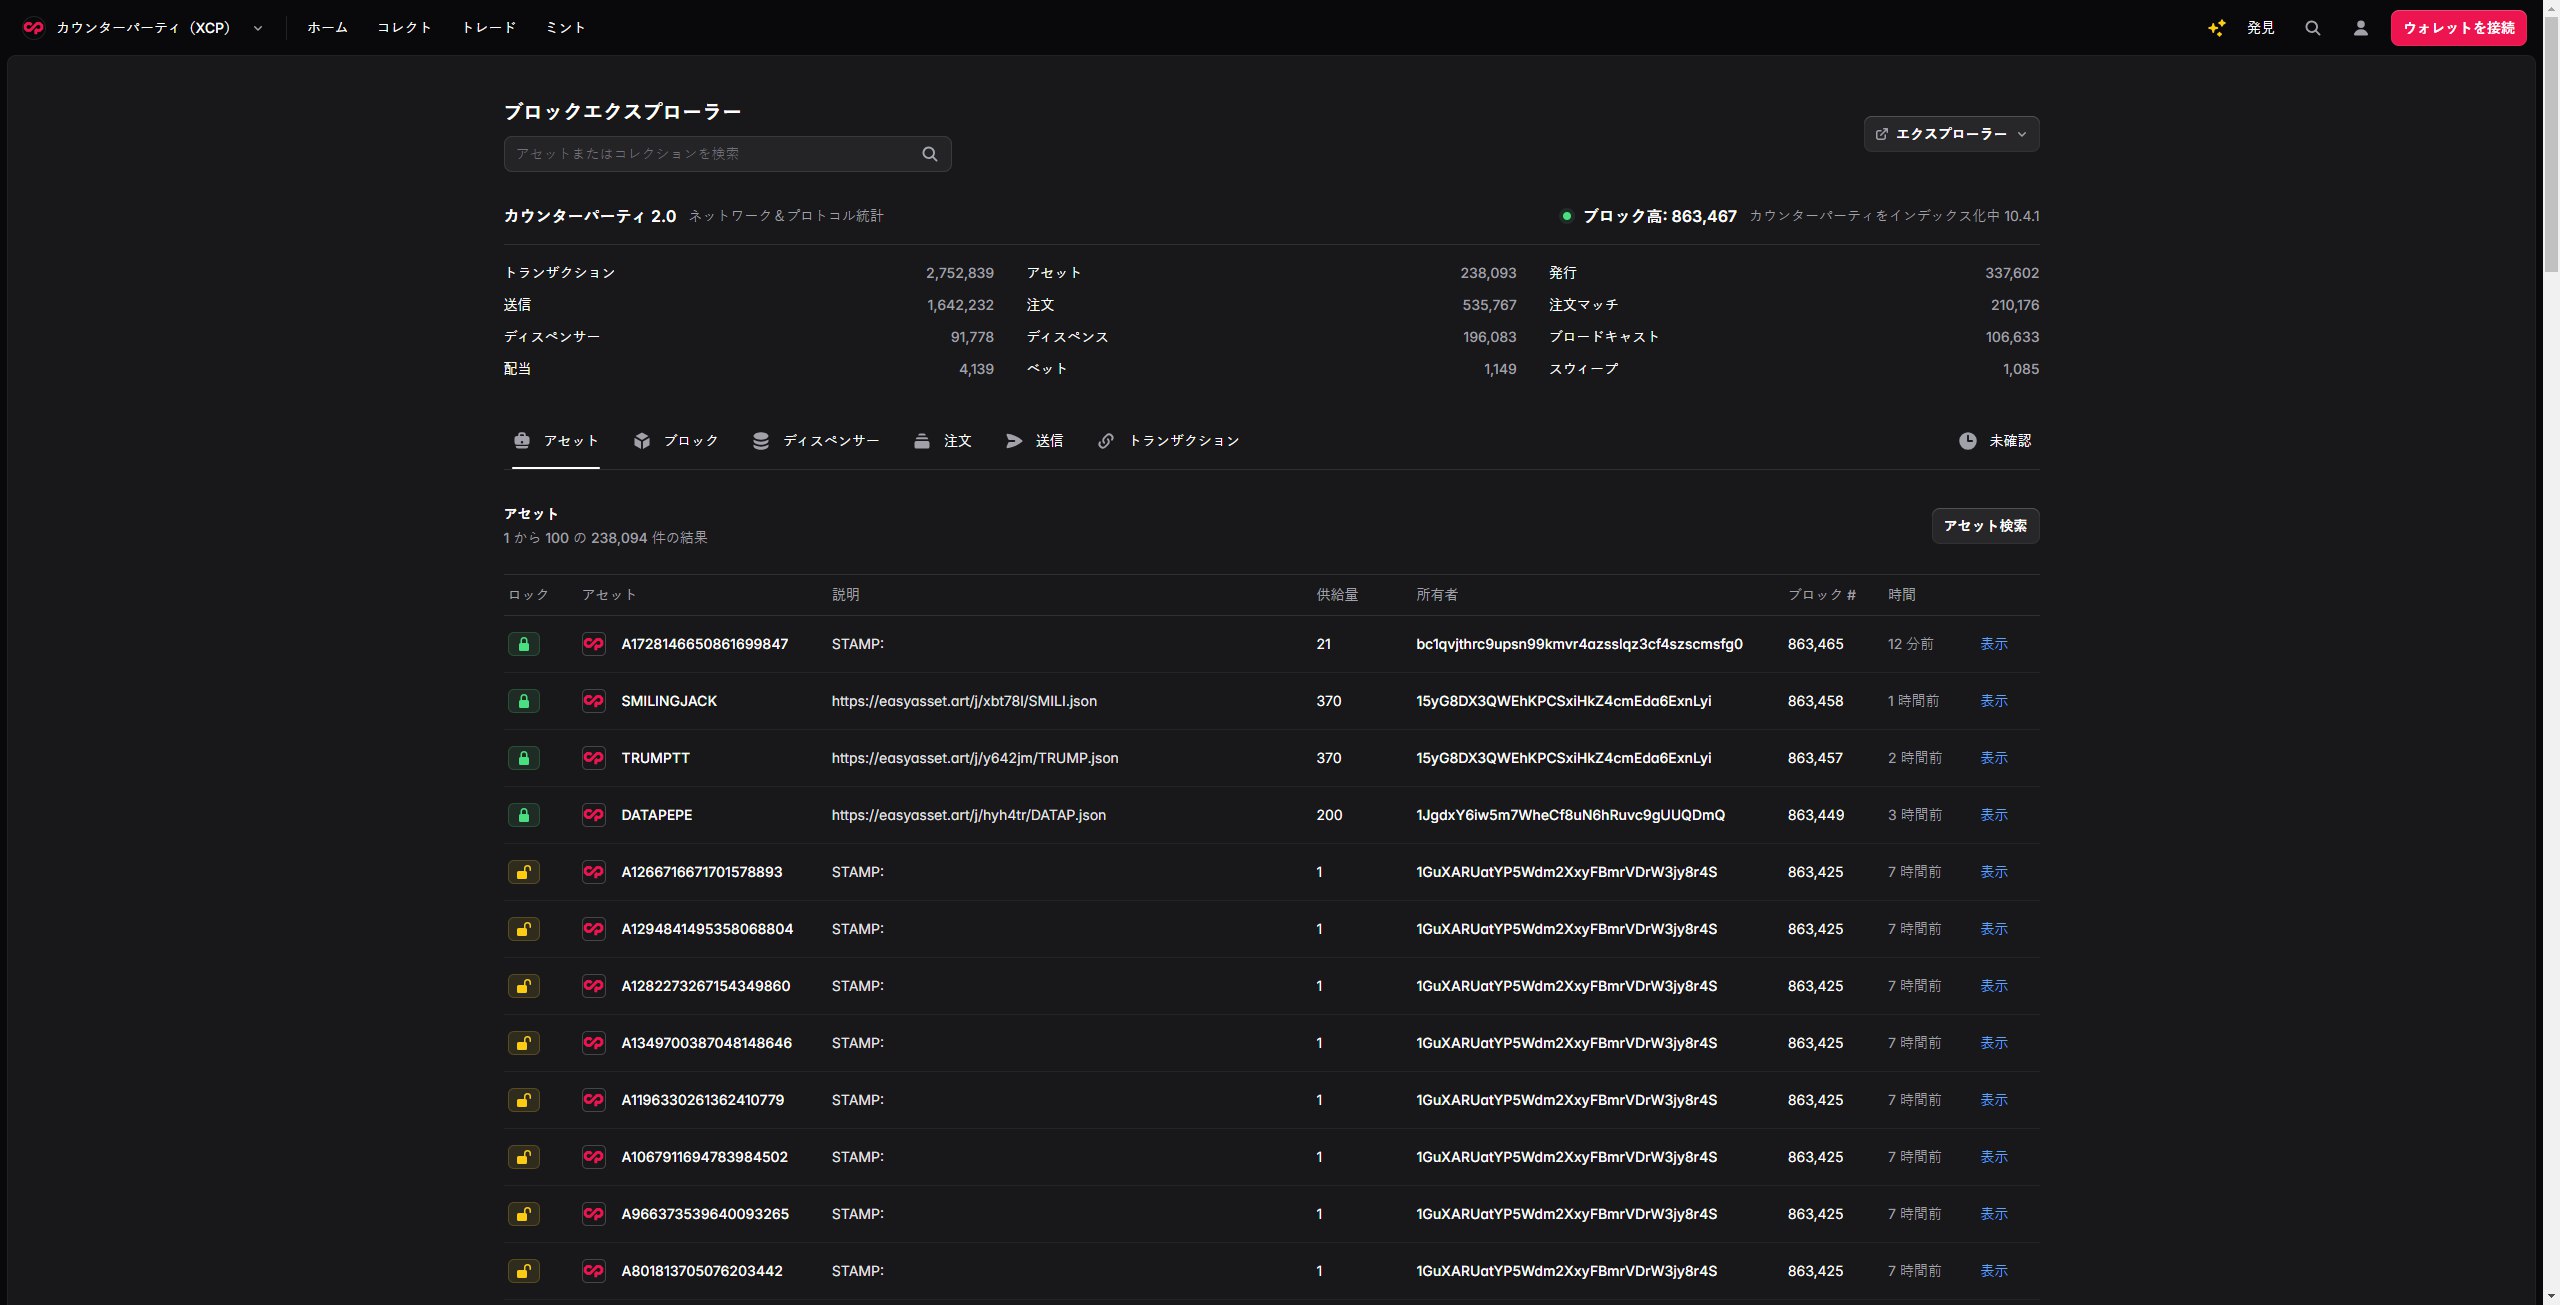Screen dimensions: 2560x1305
Task: Click asset logo icon beside A801813705076203442
Action: [x=593, y=1271]
